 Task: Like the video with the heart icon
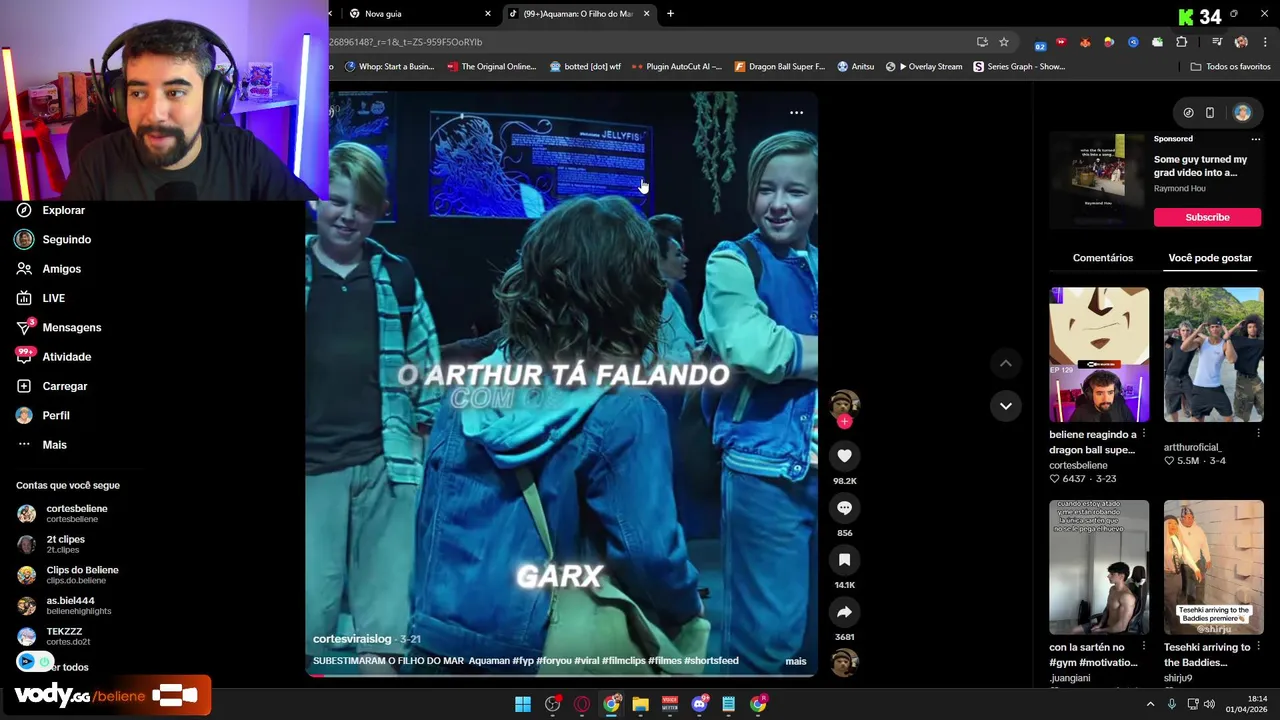(844, 456)
